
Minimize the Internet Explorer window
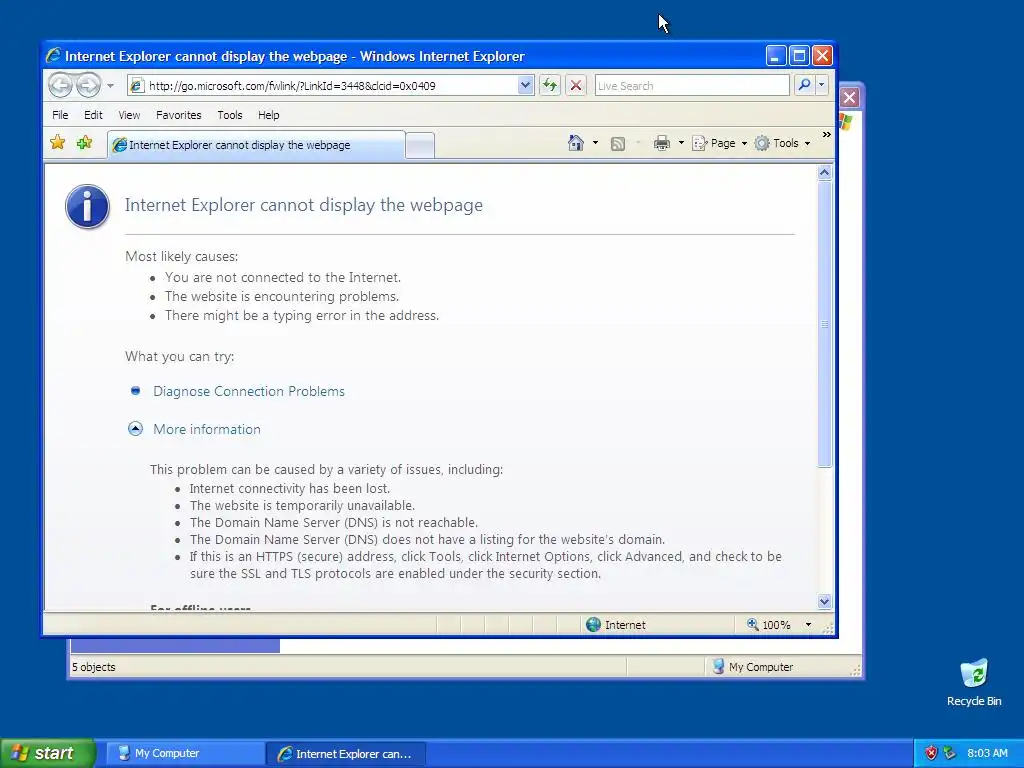coord(775,56)
